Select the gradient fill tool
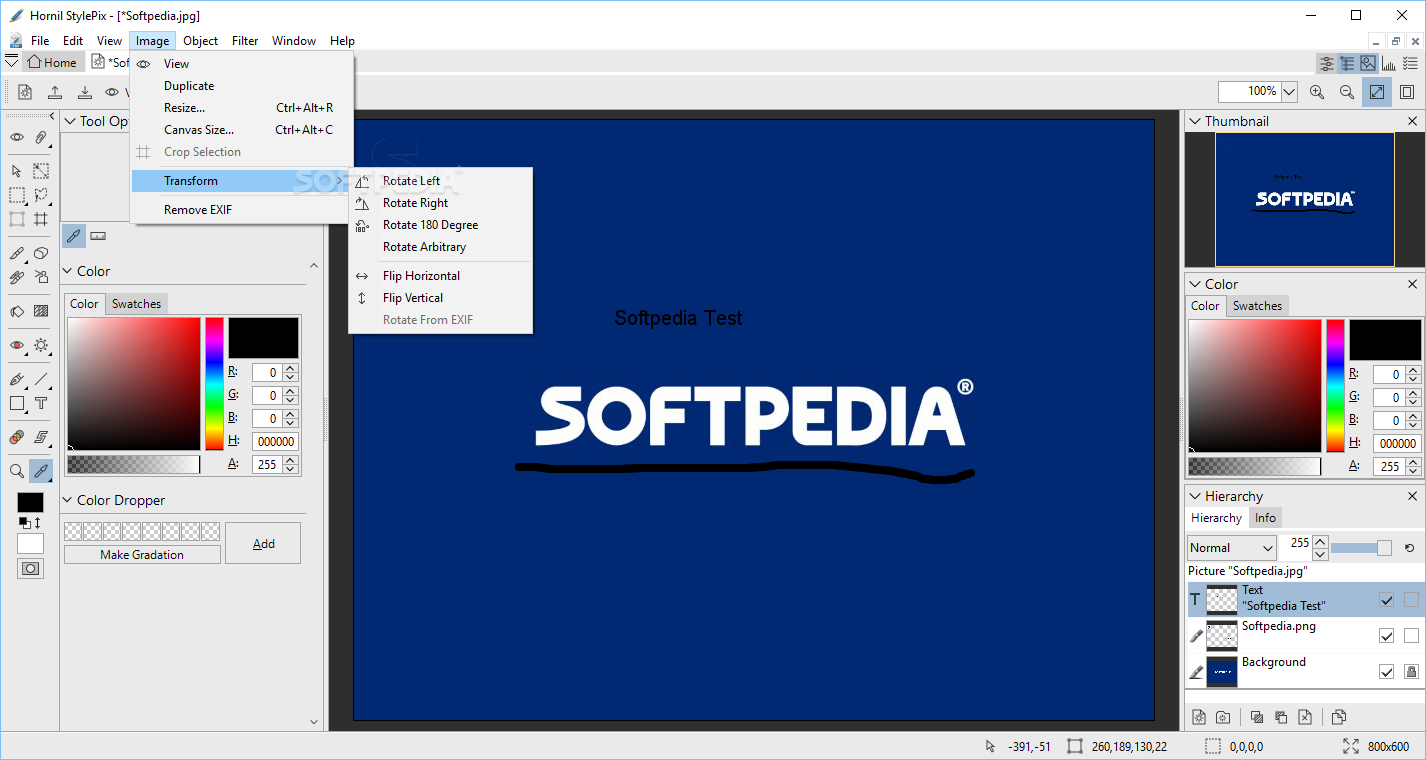1426x760 pixels. 41,311
